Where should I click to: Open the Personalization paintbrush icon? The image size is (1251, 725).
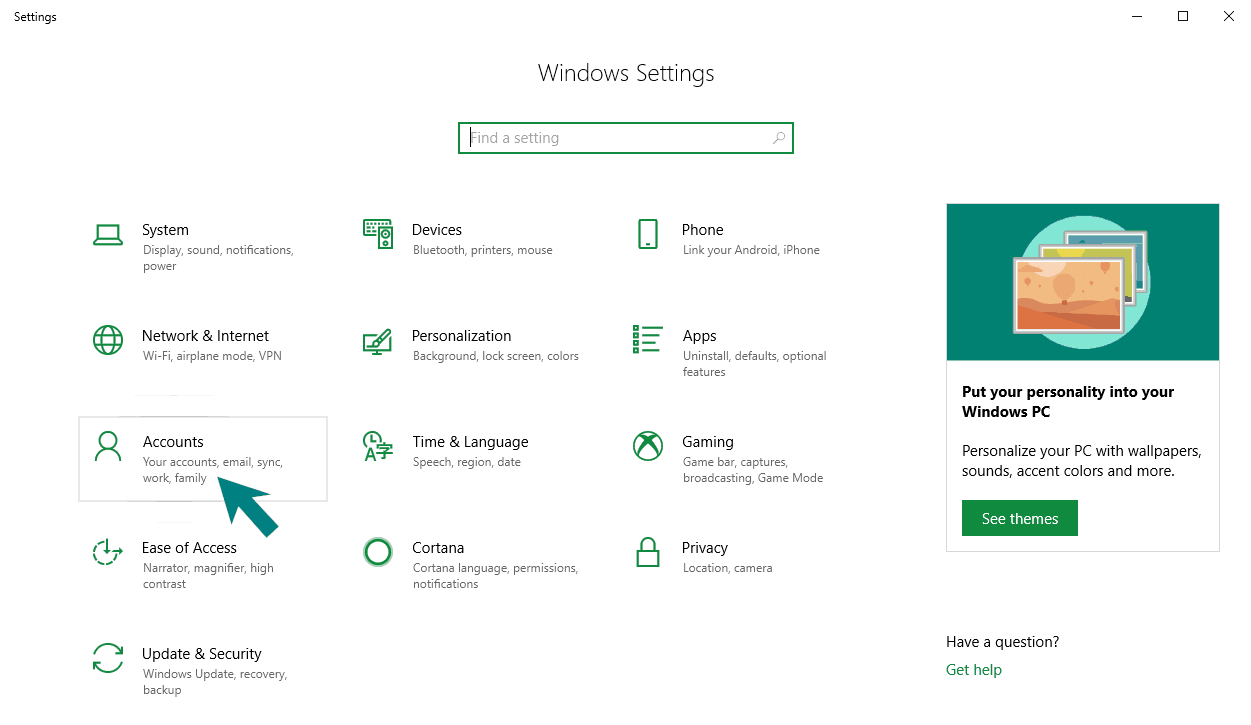pyautogui.click(x=377, y=341)
